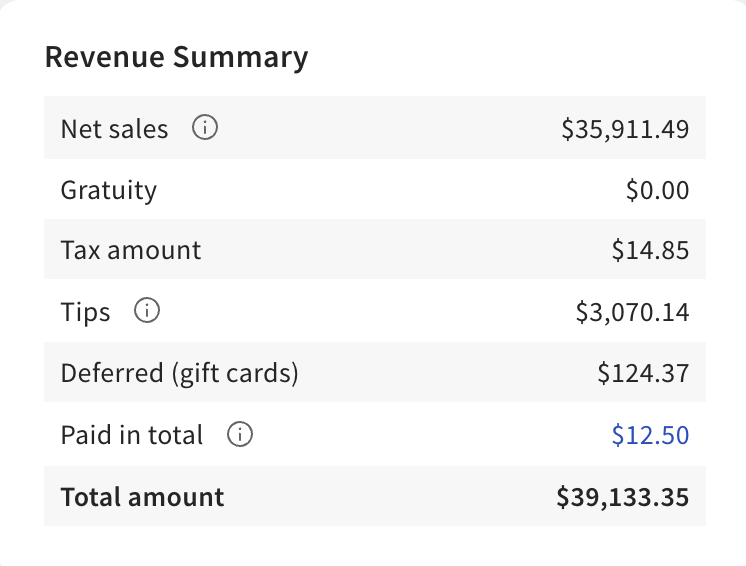This screenshot has width=746, height=566.
Task: Select the Net sales label
Action: pos(114,129)
